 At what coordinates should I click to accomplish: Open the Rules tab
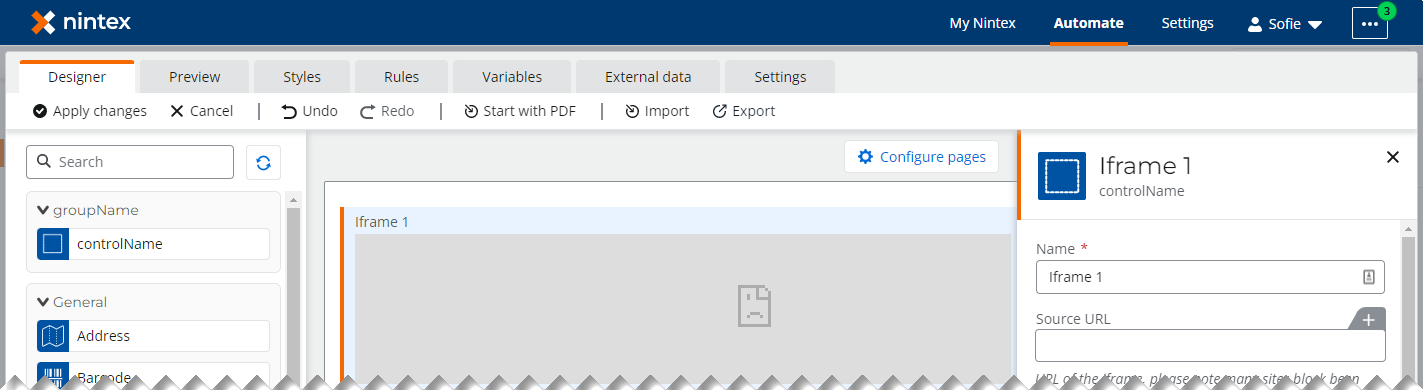point(401,77)
